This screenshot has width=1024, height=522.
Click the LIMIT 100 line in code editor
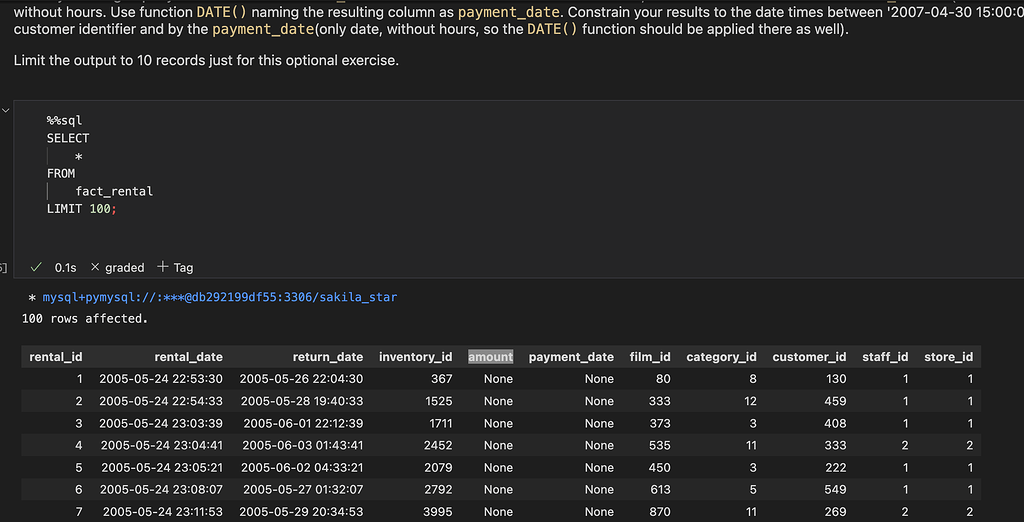(x=81, y=208)
